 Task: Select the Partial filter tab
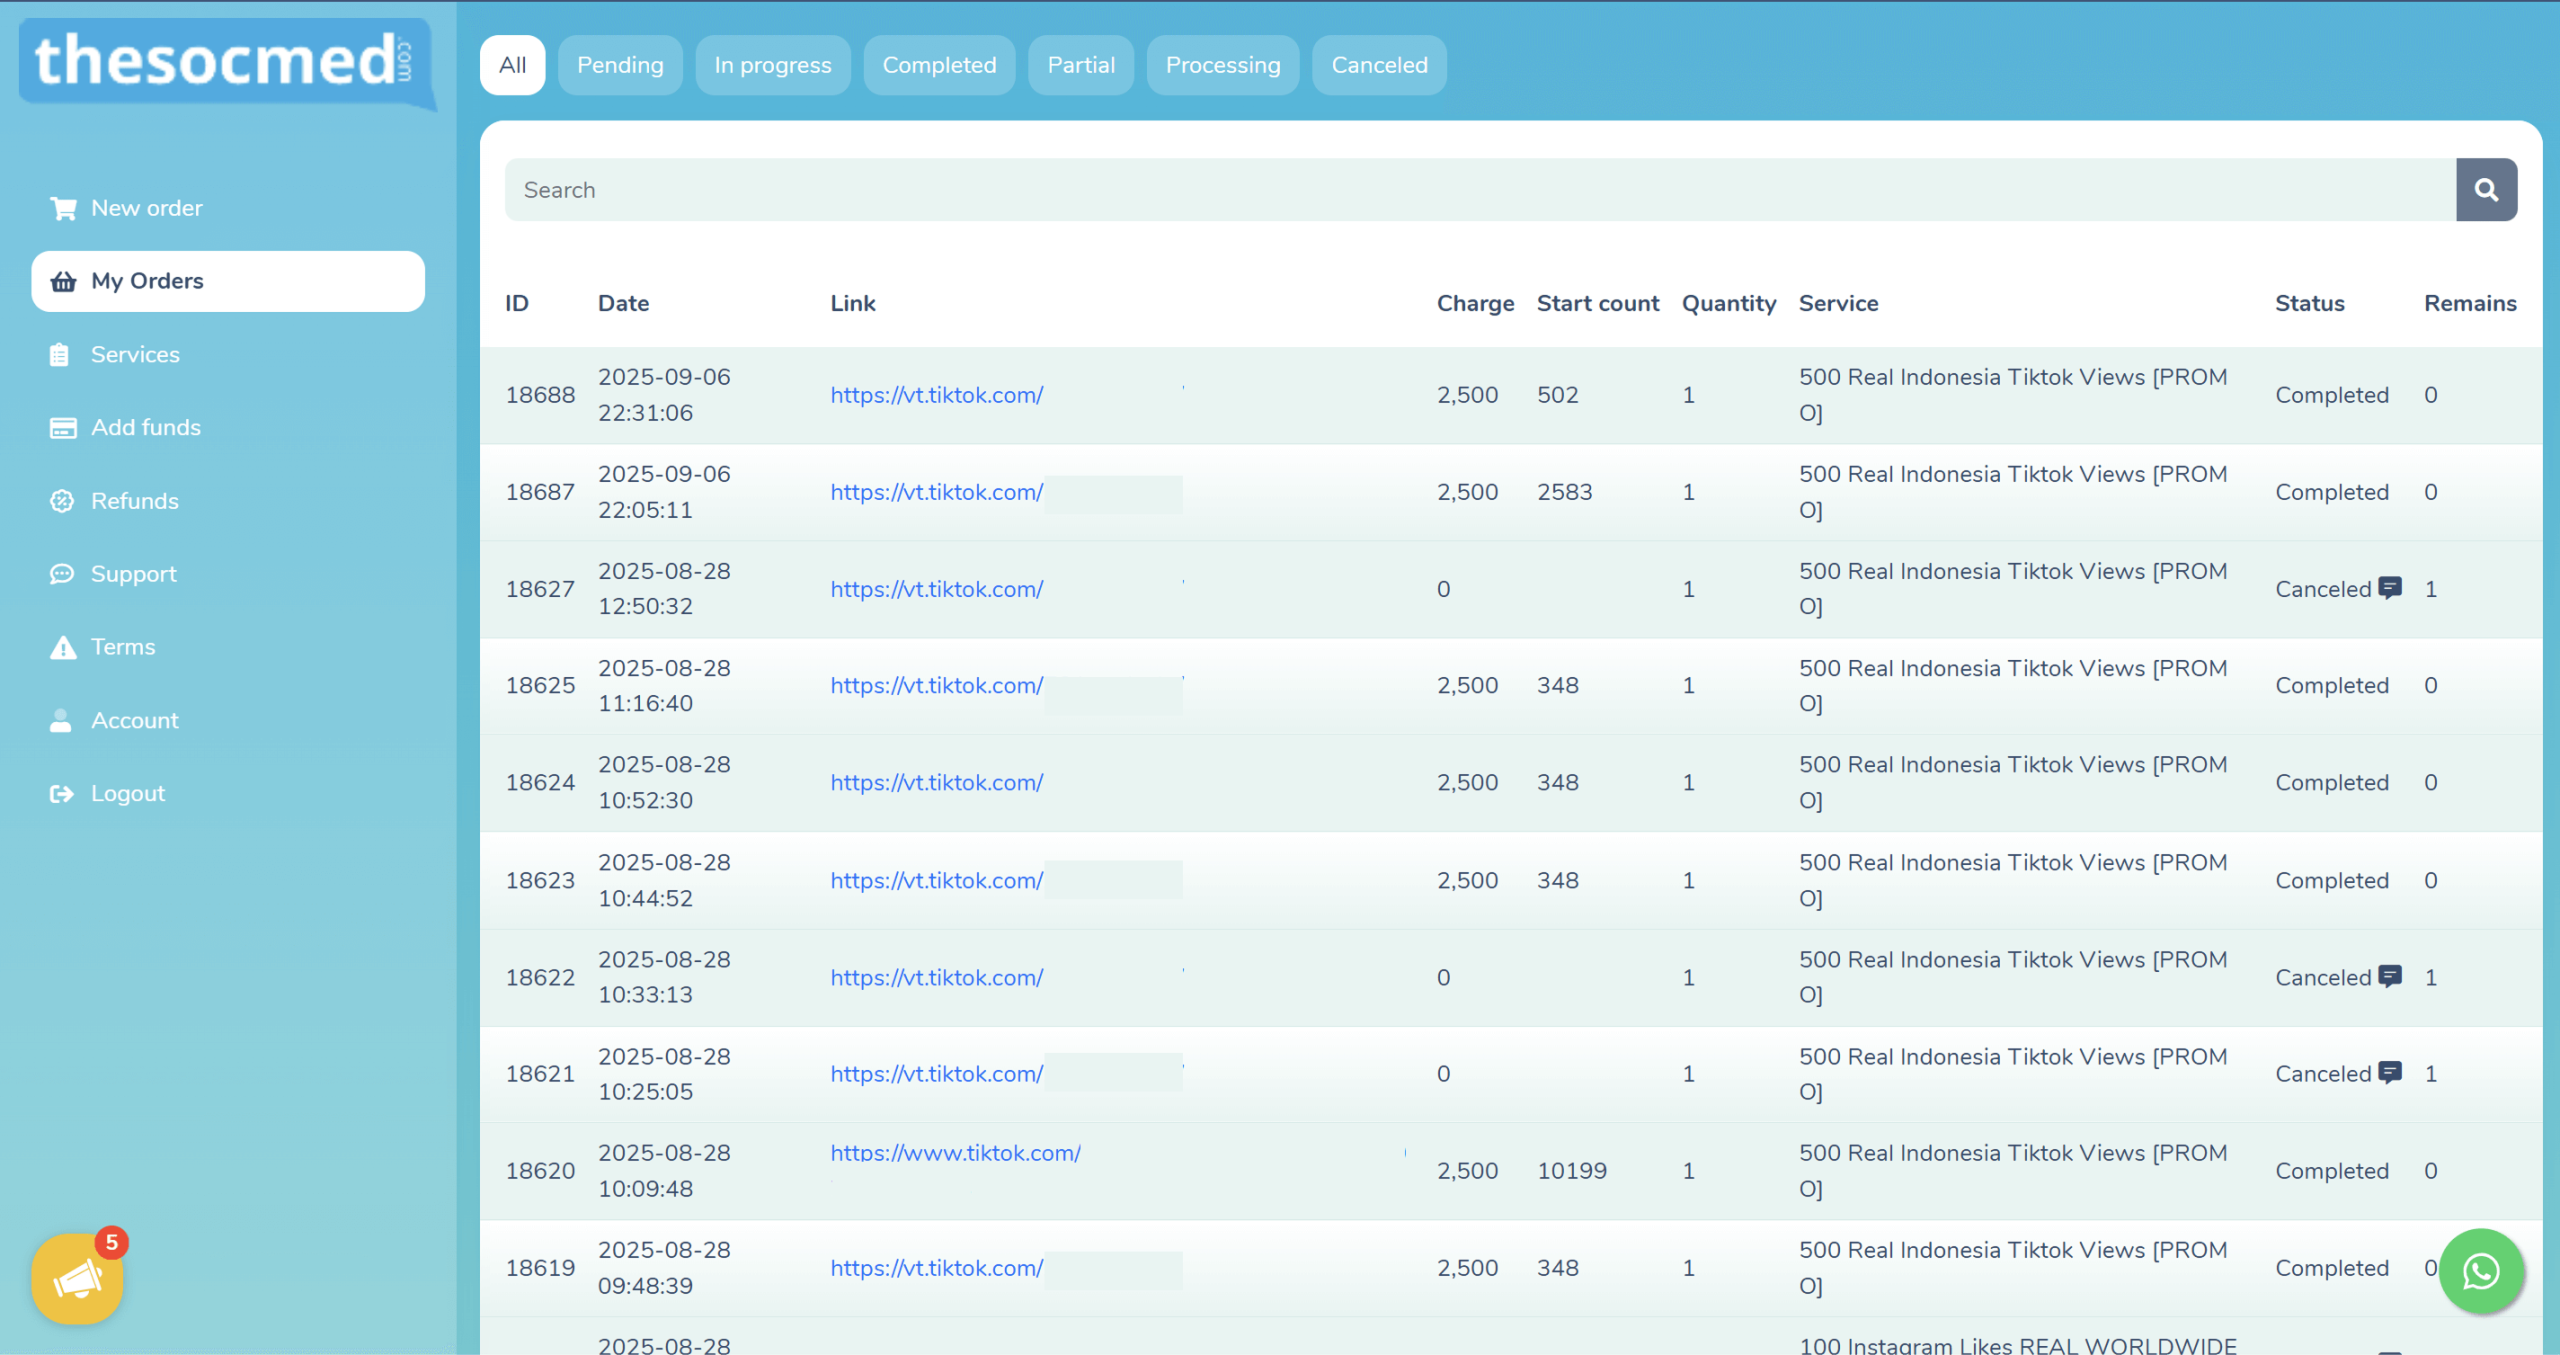point(1080,65)
